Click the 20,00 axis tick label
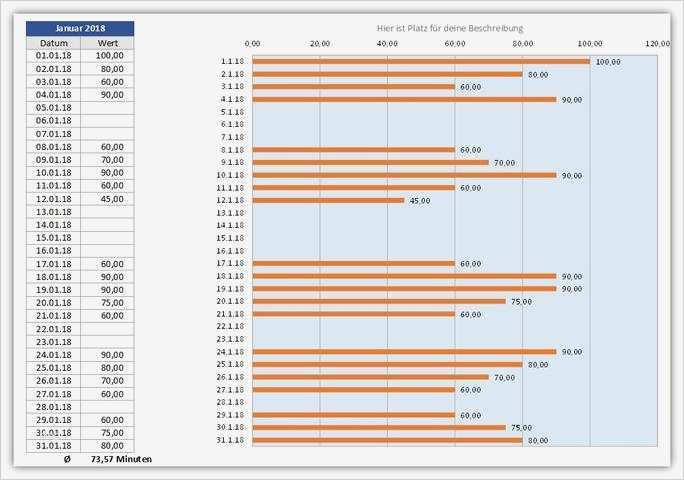Viewport: 684px width, 480px height. click(x=320, y=44)
